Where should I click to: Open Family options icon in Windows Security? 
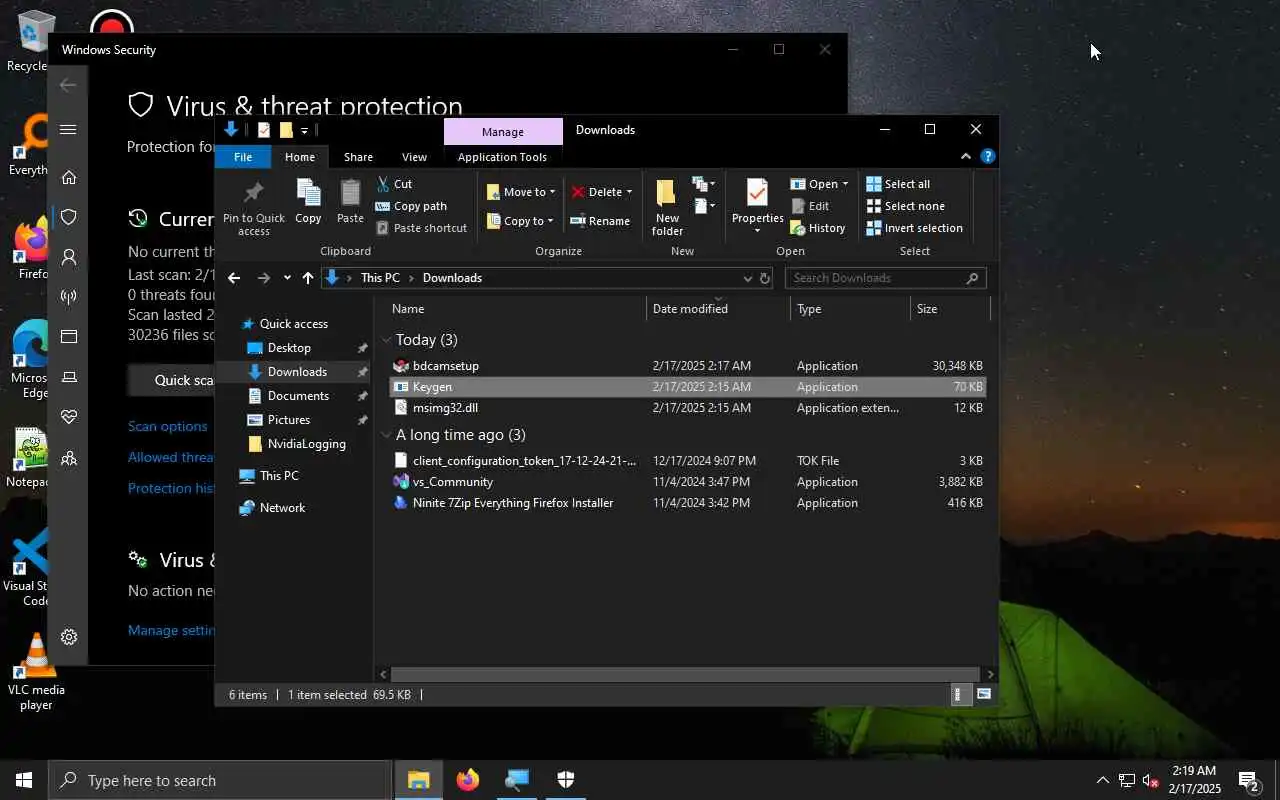(69, 458)
